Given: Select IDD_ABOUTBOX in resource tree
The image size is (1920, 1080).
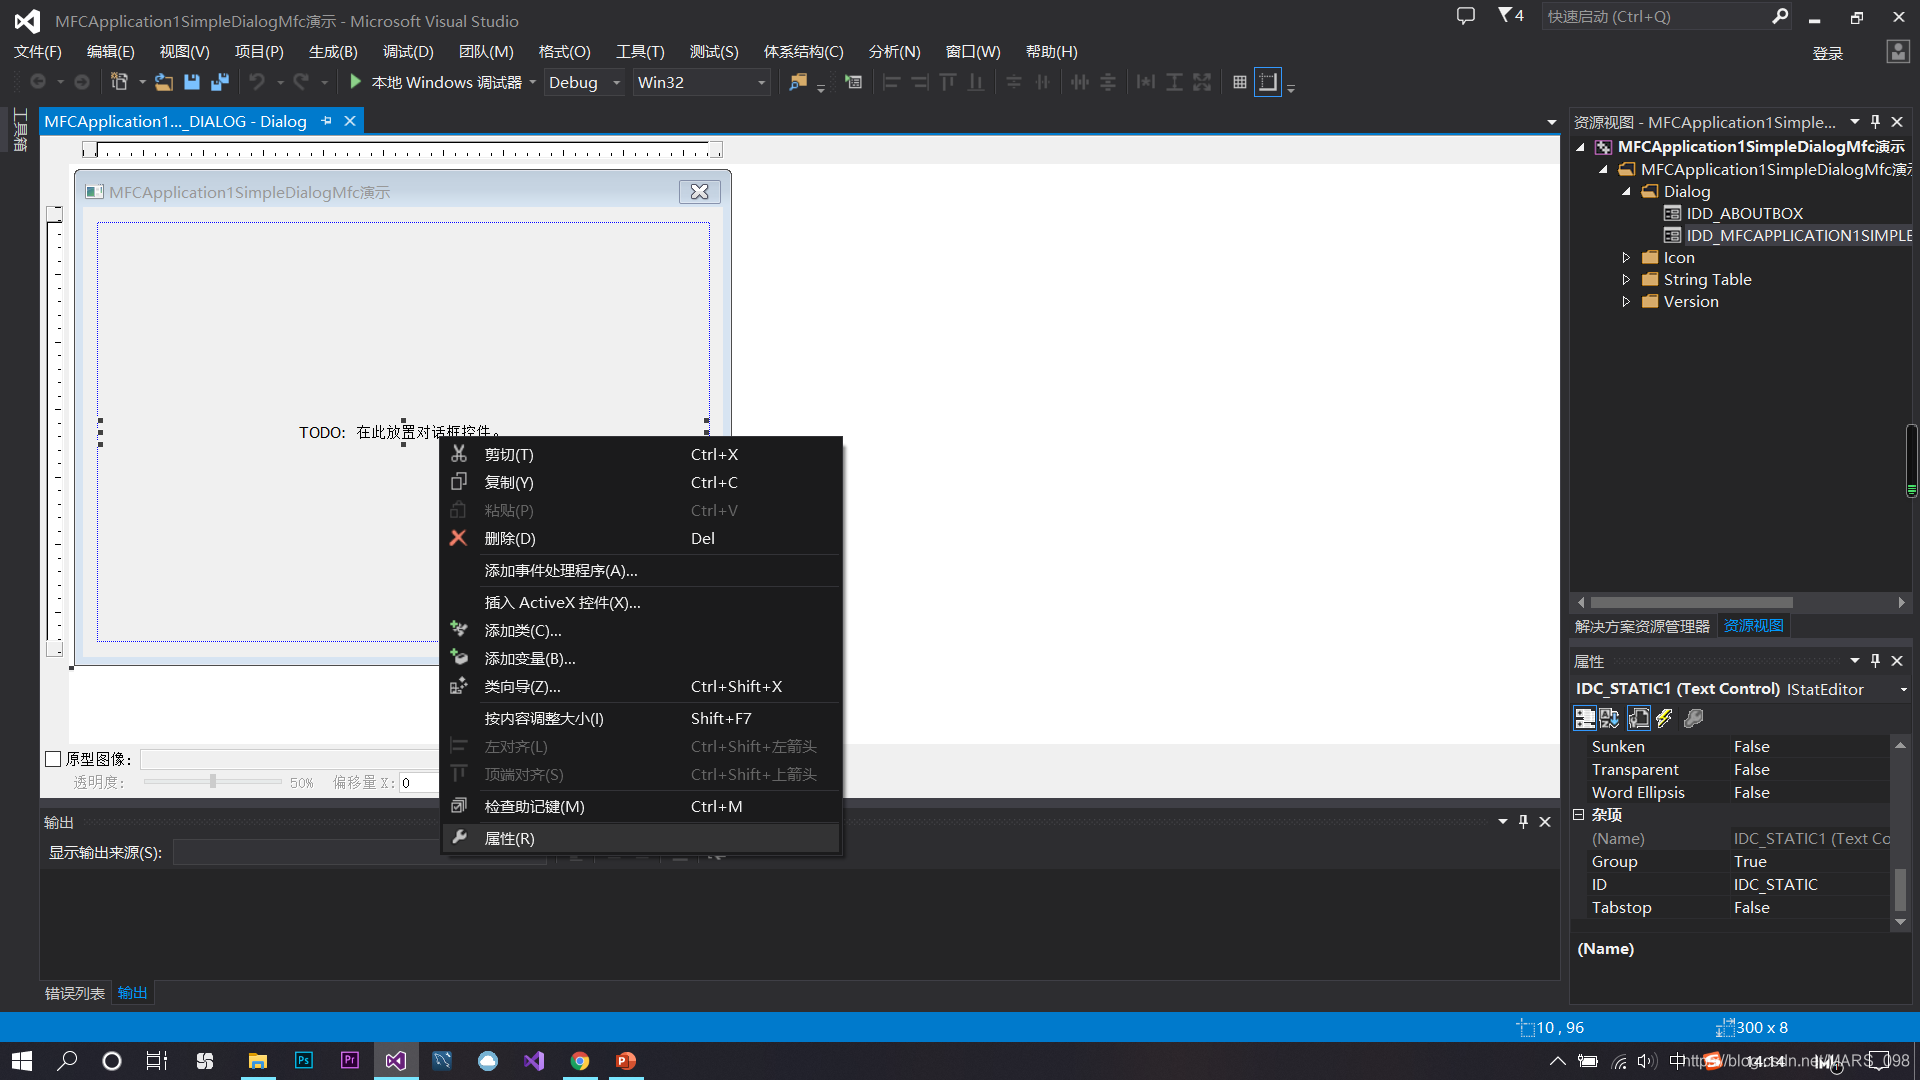Looking at the screenshot, I should tap(1744, 213).
